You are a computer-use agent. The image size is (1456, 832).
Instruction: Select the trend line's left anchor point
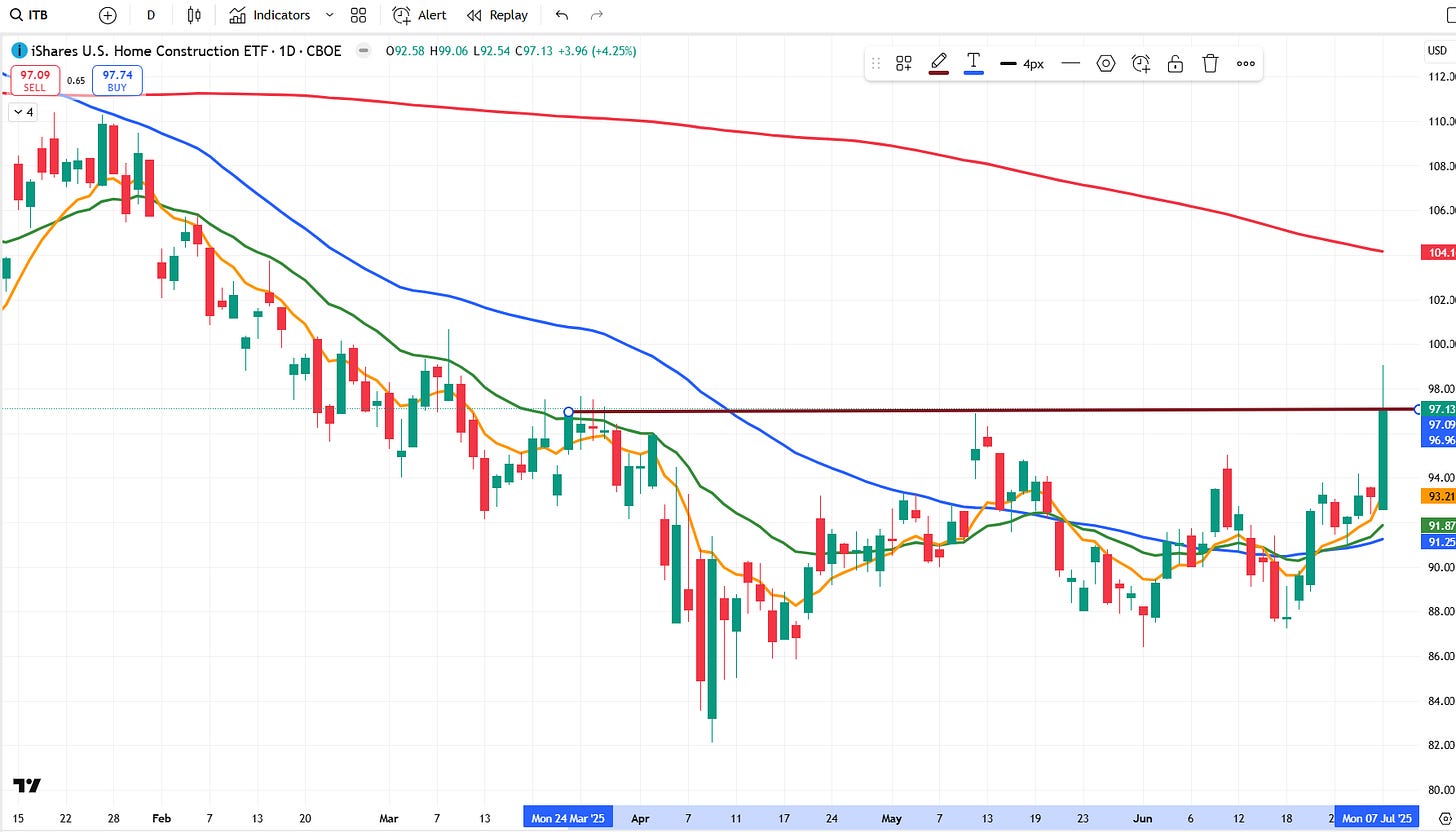point(569,412)
